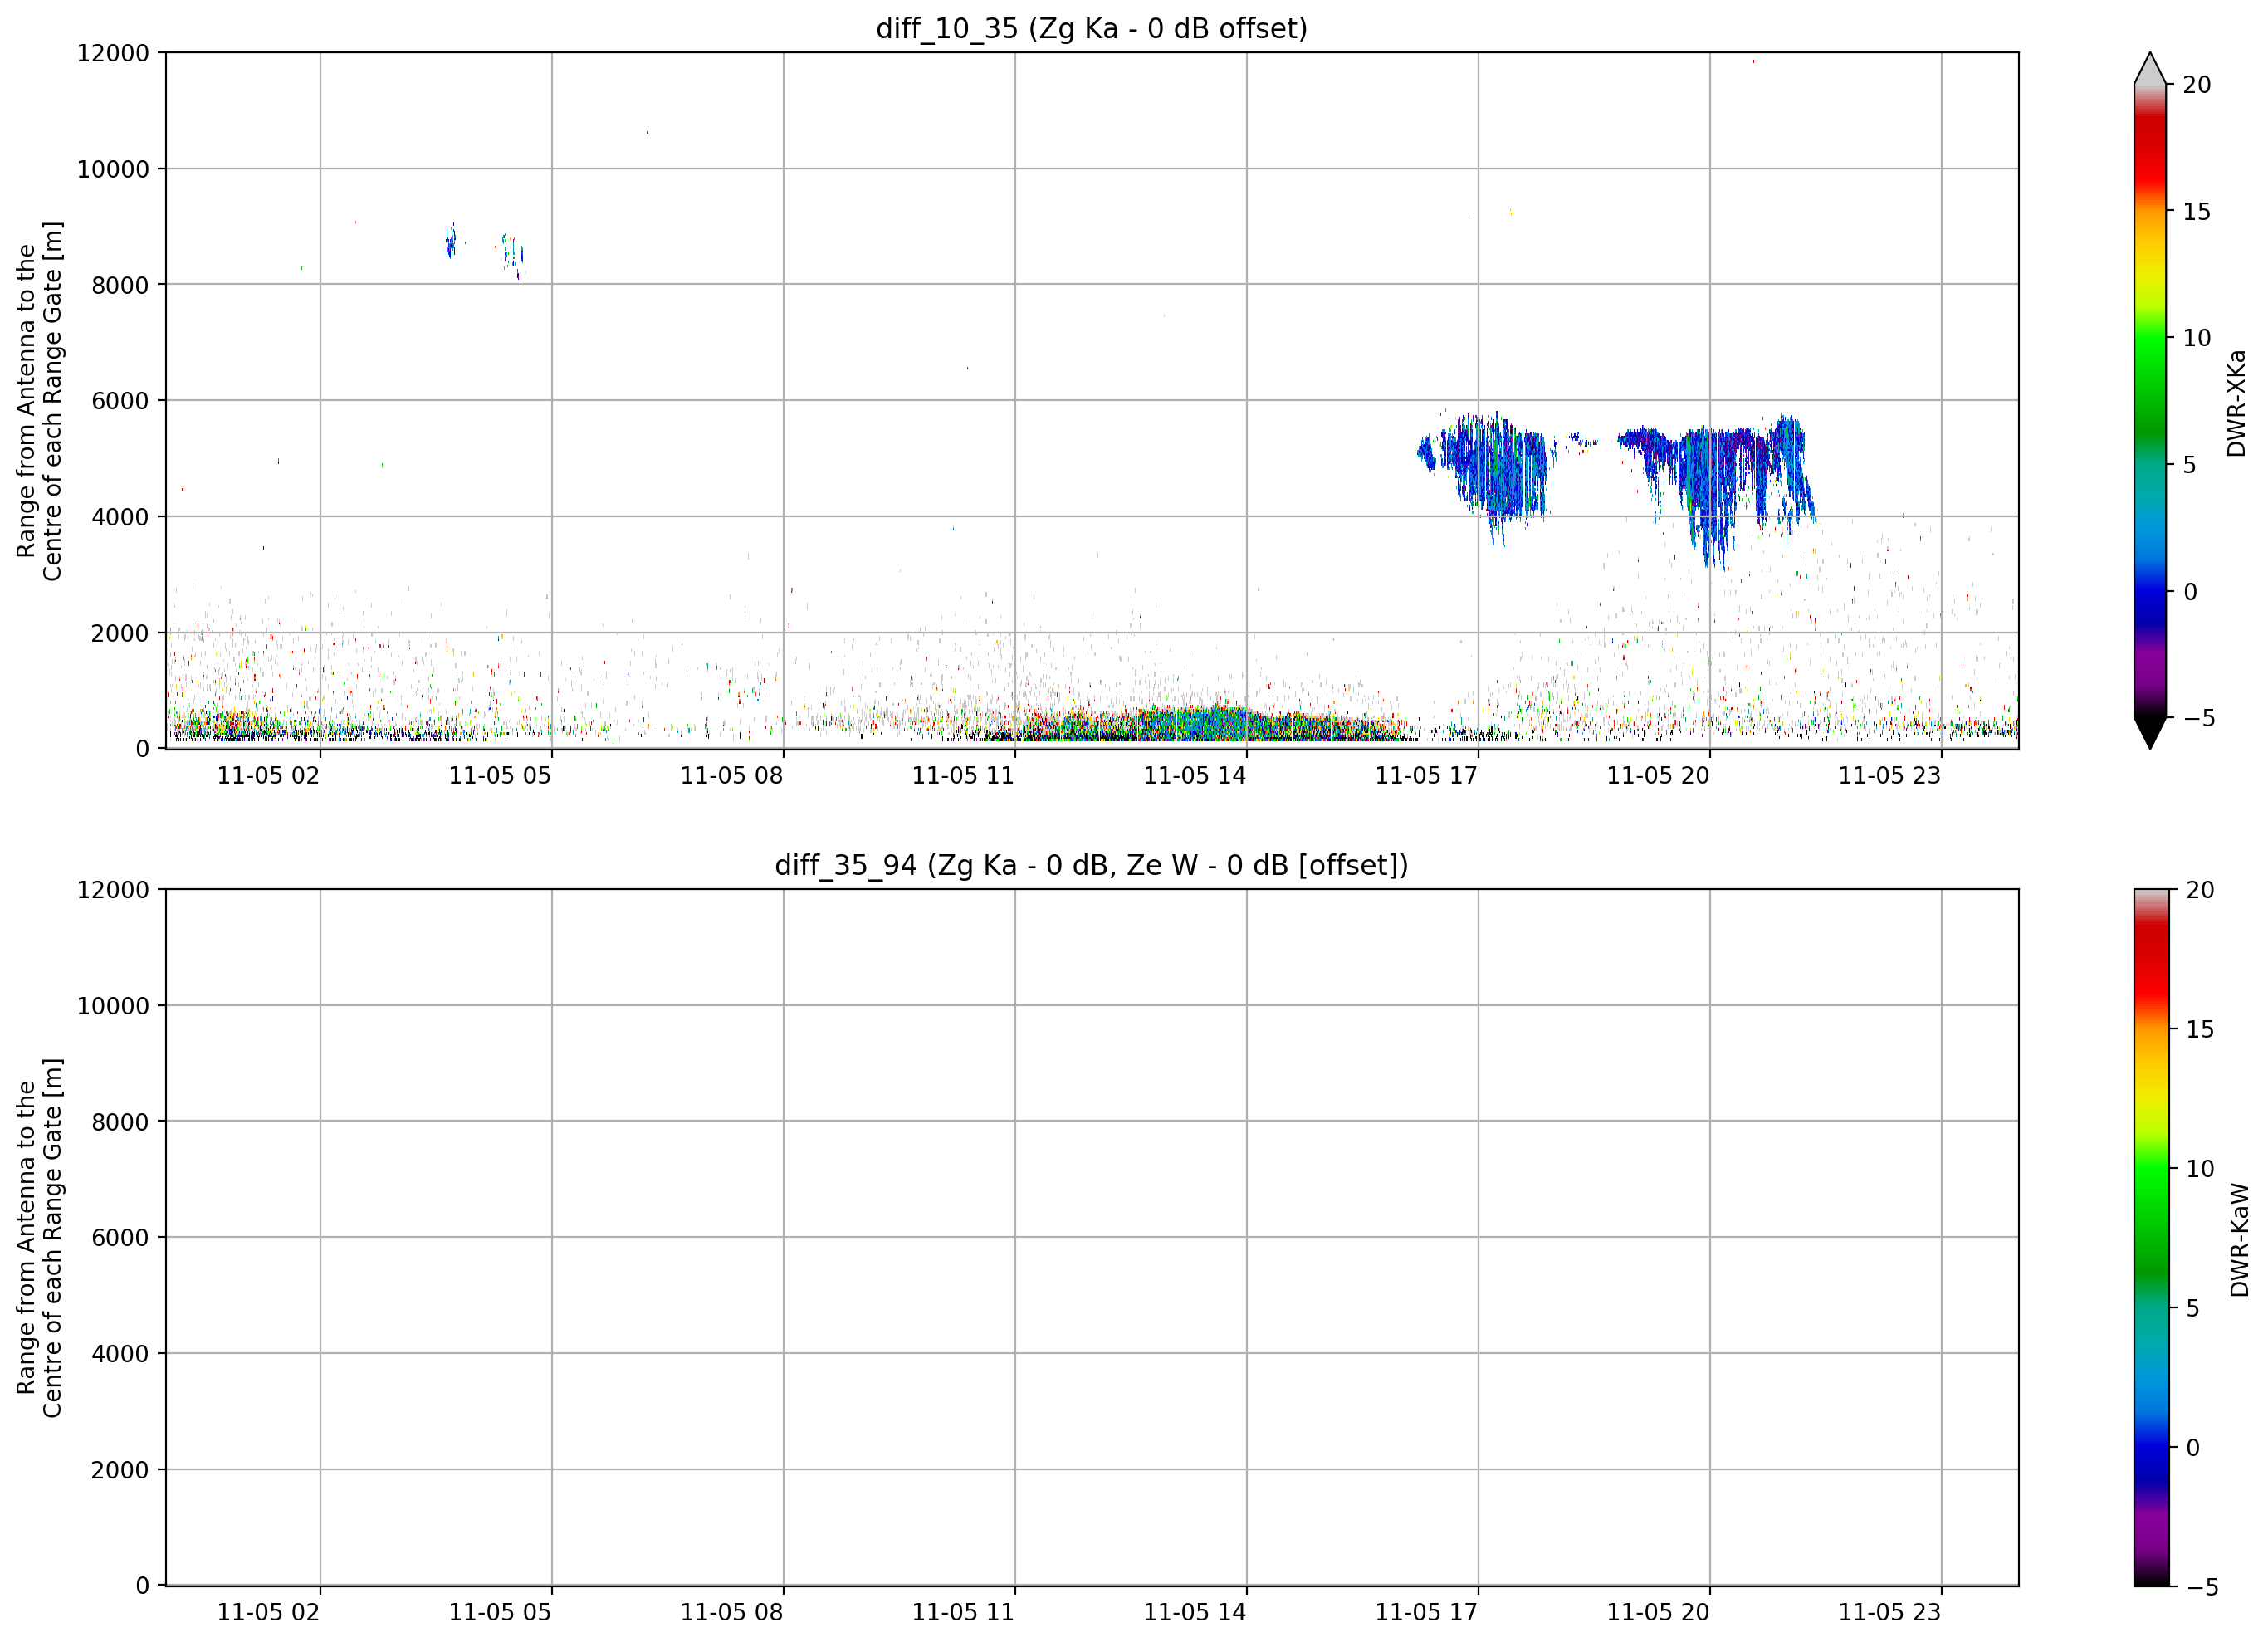Click the 15 tick on DWR-KaW colorbar
Viewport: 2268px width, 1642px height.
2200,1029
